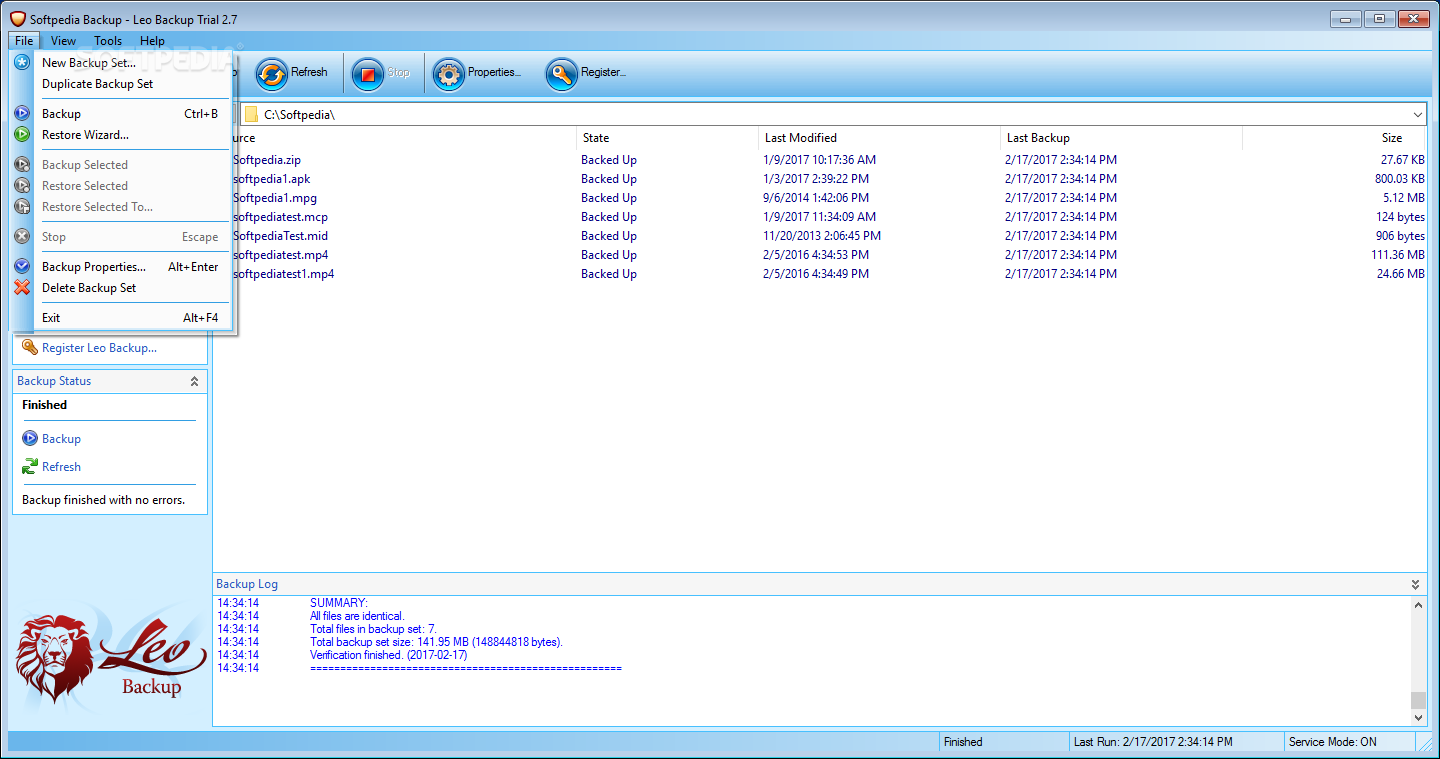This screenshot has width=1440, height=759.
Task: Click the backup log scrollbar down arrow
Action: click(x=1418, y=717)
